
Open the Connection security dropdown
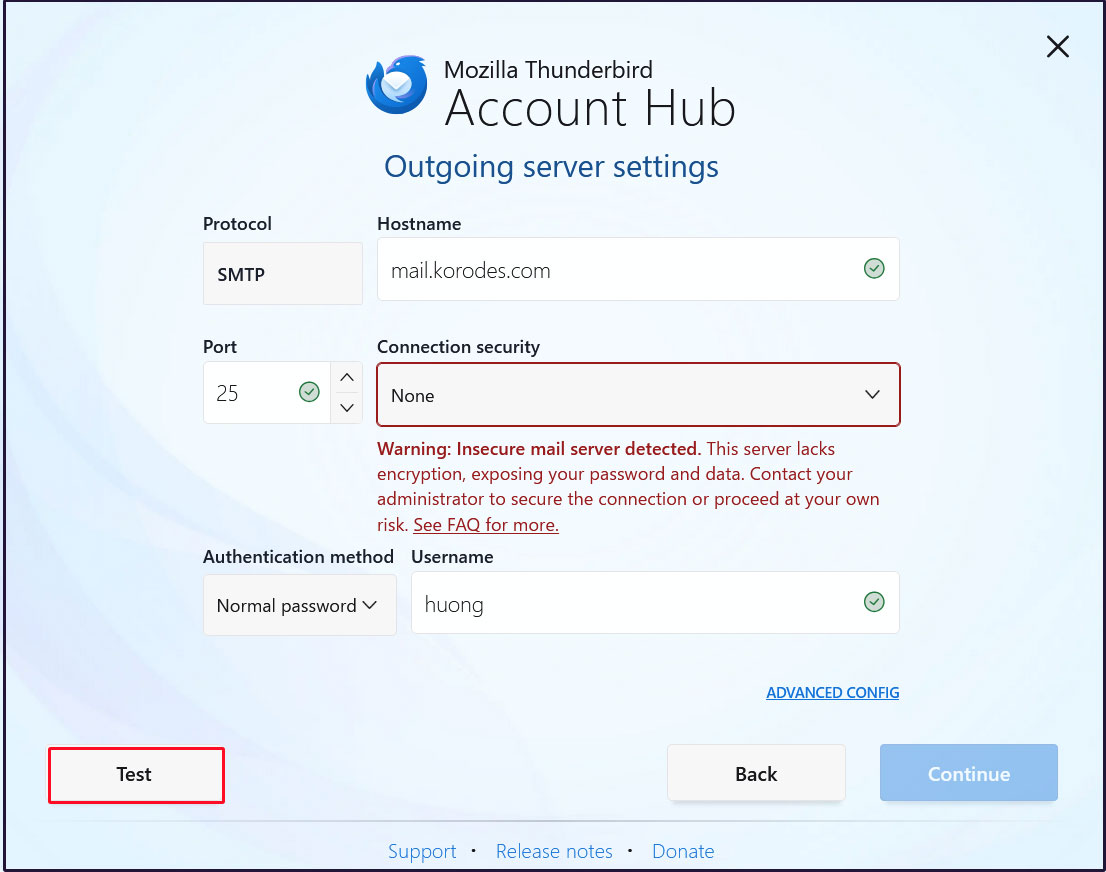coord(638,395)
